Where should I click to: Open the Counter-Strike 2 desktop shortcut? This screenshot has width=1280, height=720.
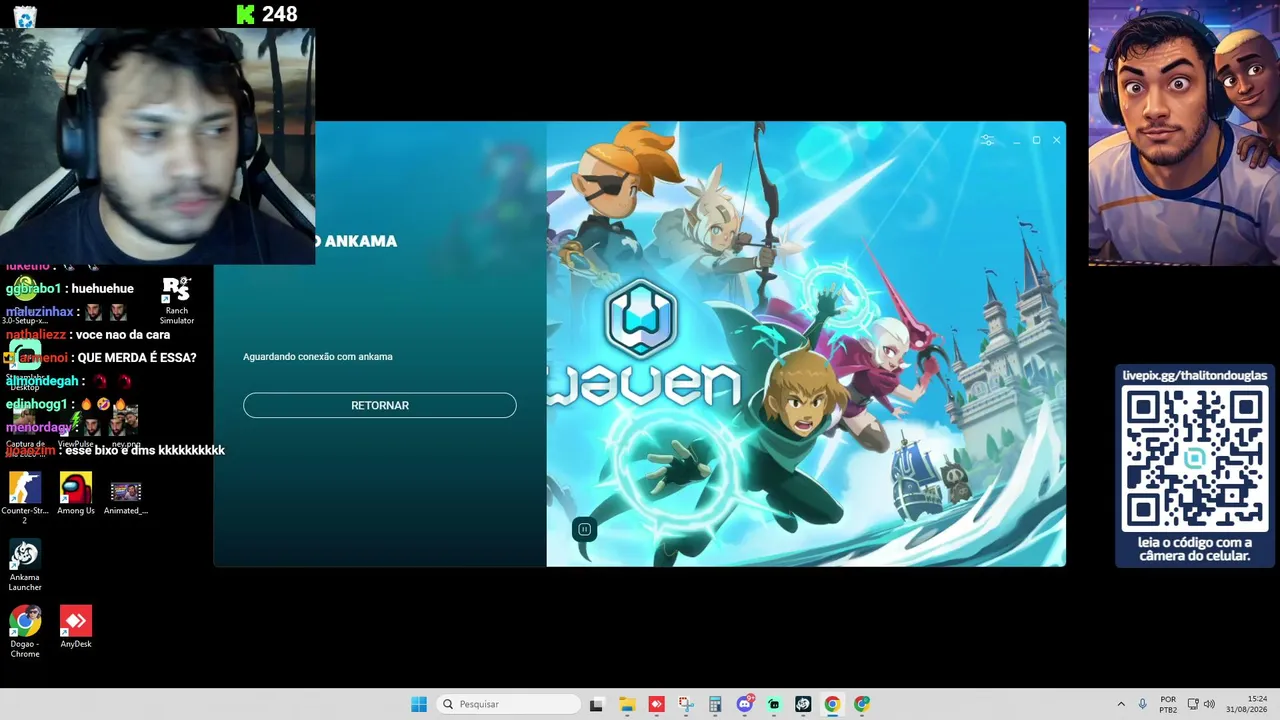[x=25, y=498]
